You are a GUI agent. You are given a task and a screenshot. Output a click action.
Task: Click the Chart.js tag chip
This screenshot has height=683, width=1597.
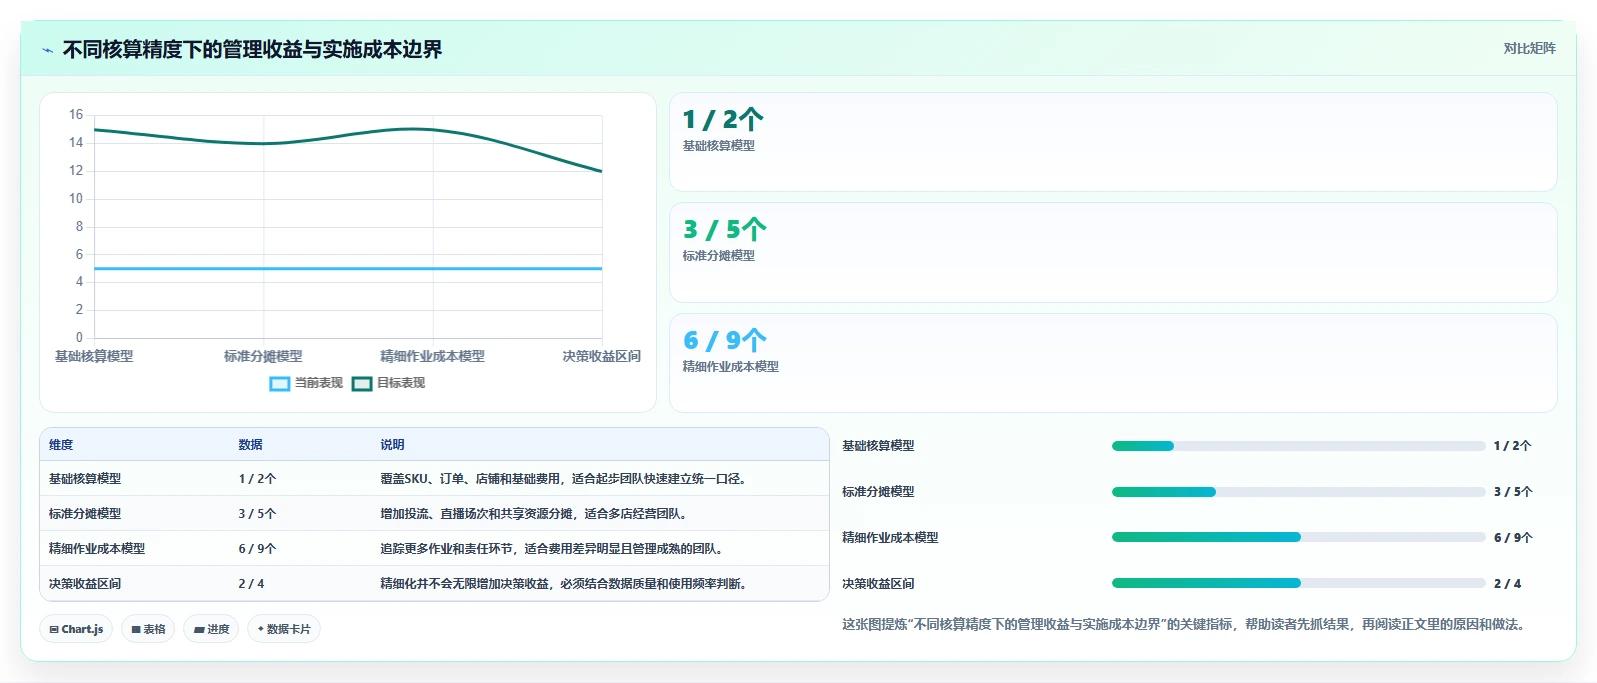point(76,629)
